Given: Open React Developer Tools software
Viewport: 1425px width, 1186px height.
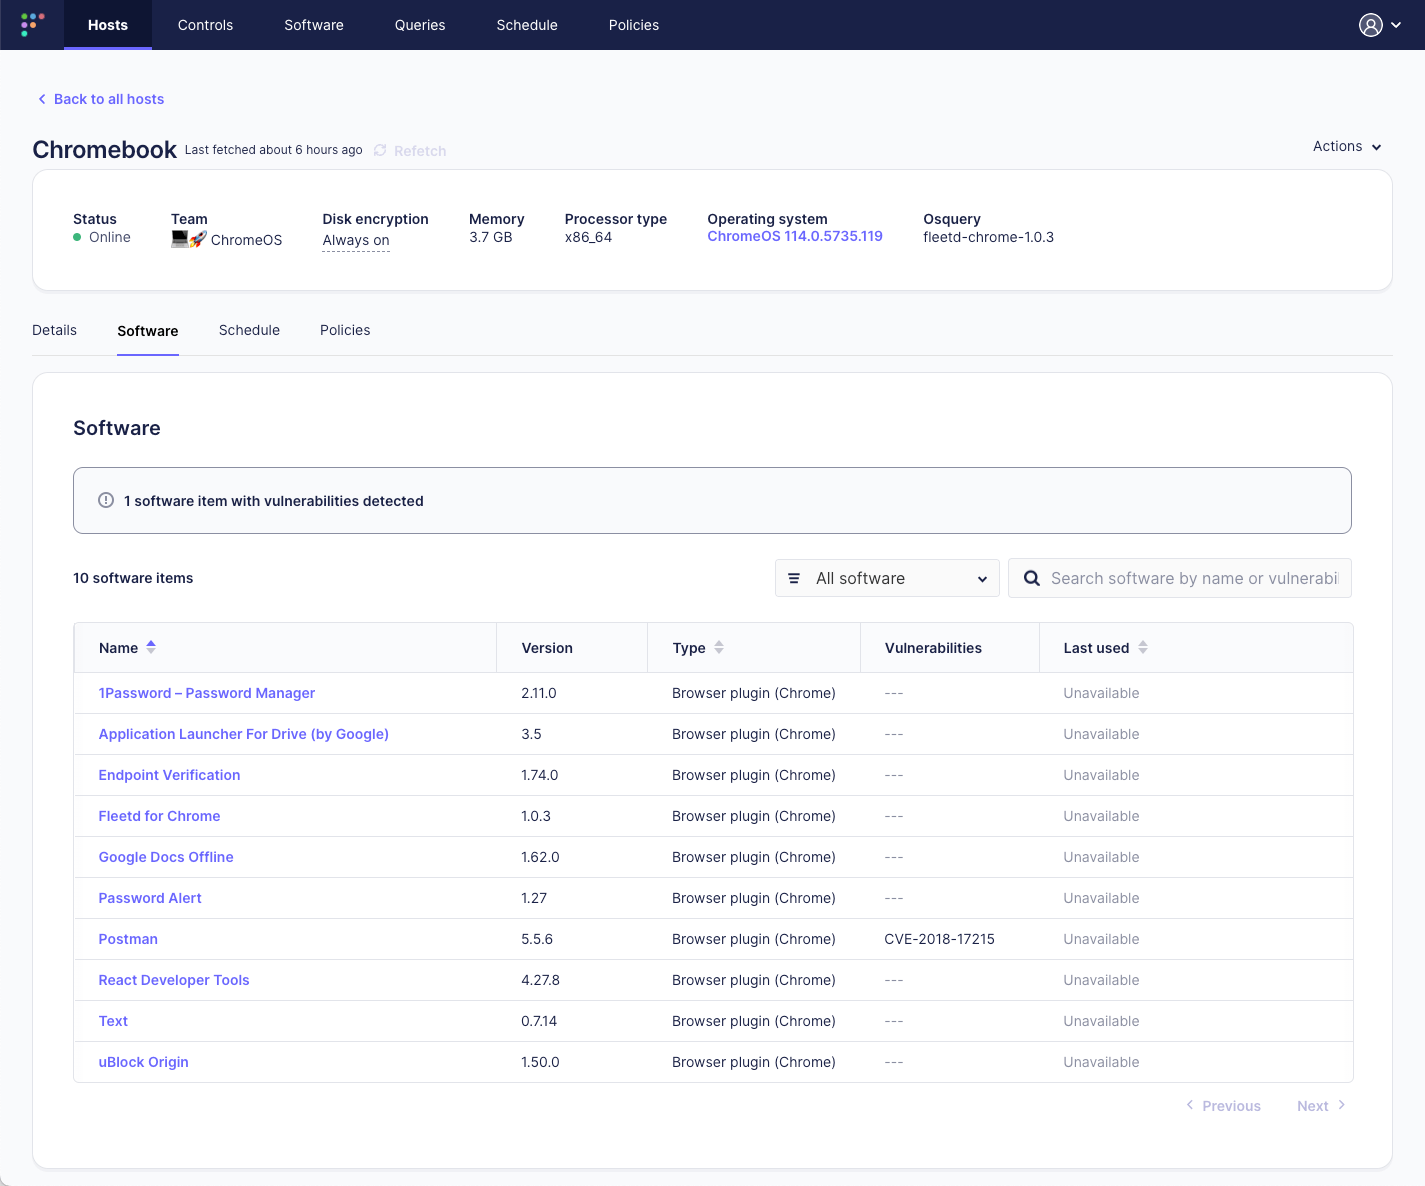Looking at the screenshot, I should (174, 980).
